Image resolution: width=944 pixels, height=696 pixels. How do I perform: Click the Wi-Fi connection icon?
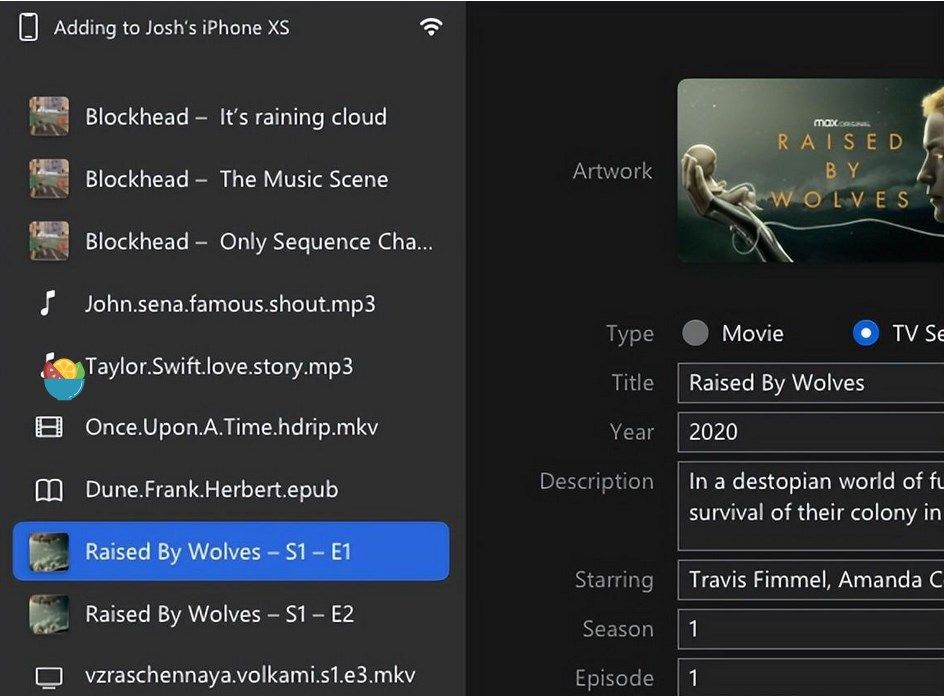click(x=431, y=27)
